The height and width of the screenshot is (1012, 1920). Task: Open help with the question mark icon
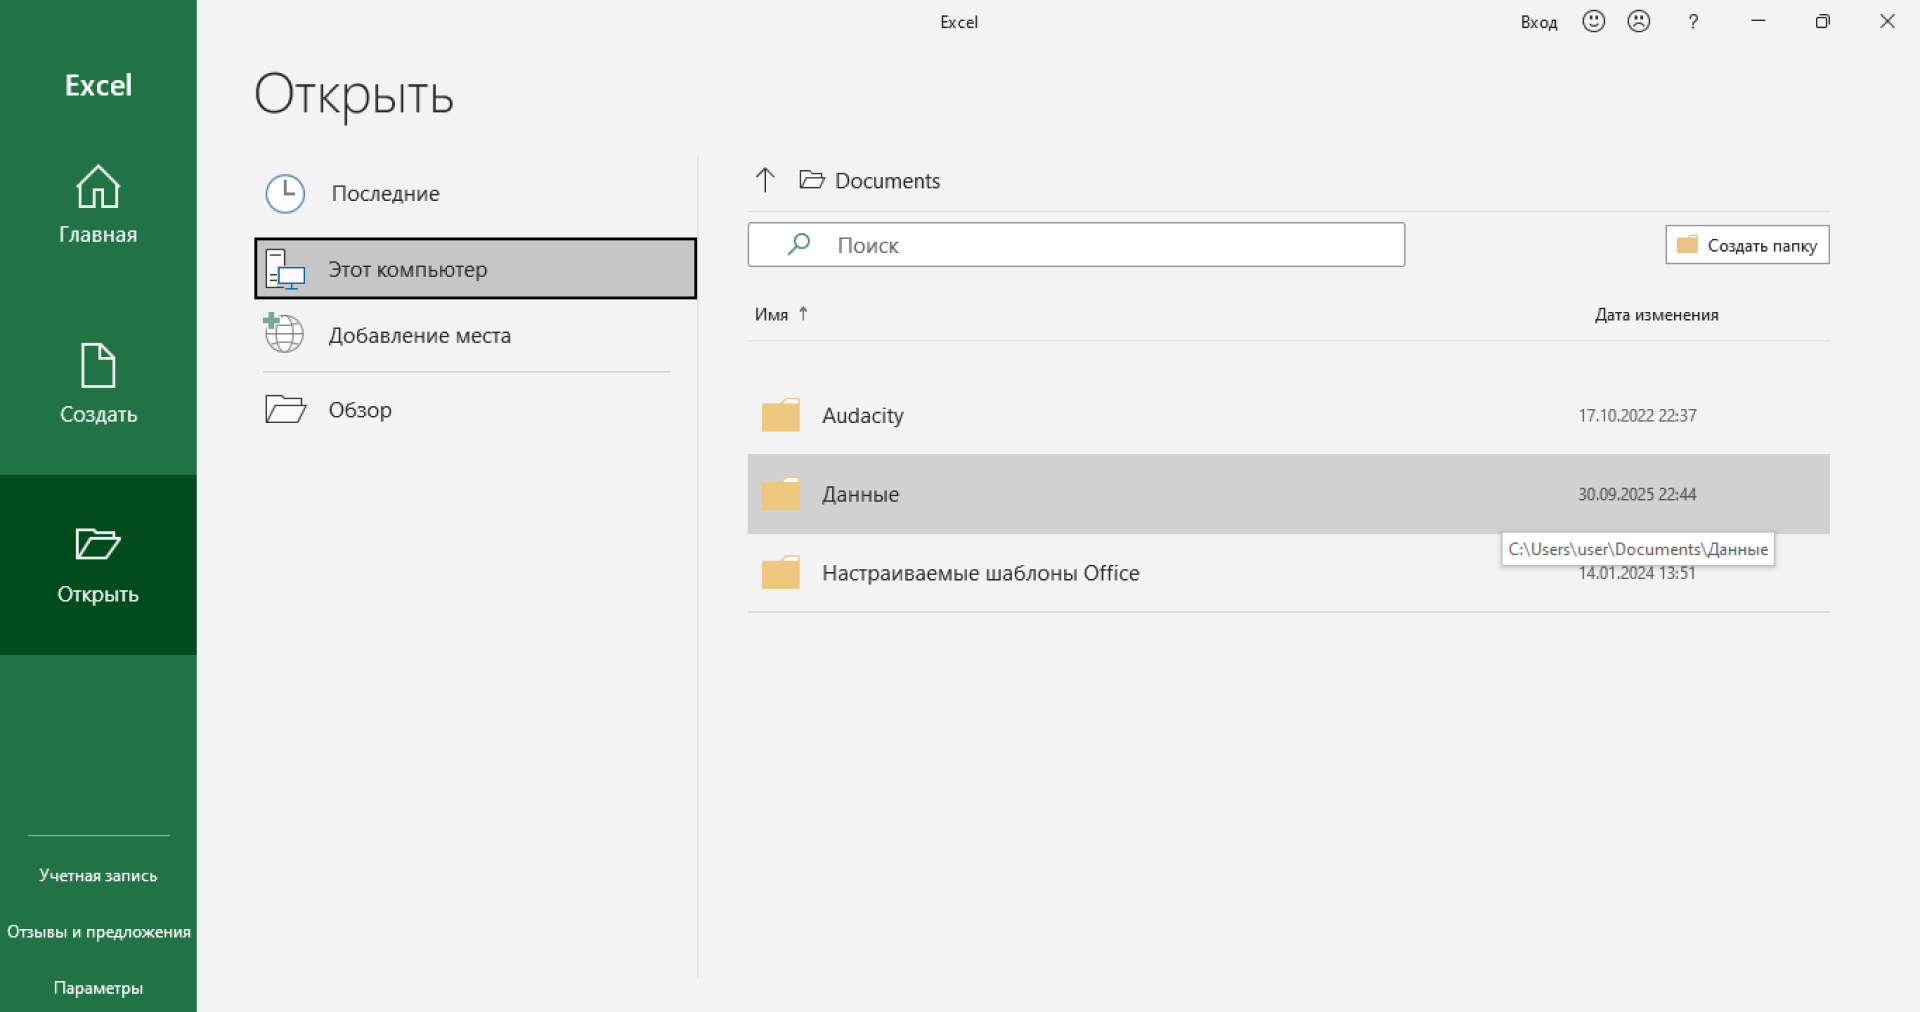tap(1692, 21)
